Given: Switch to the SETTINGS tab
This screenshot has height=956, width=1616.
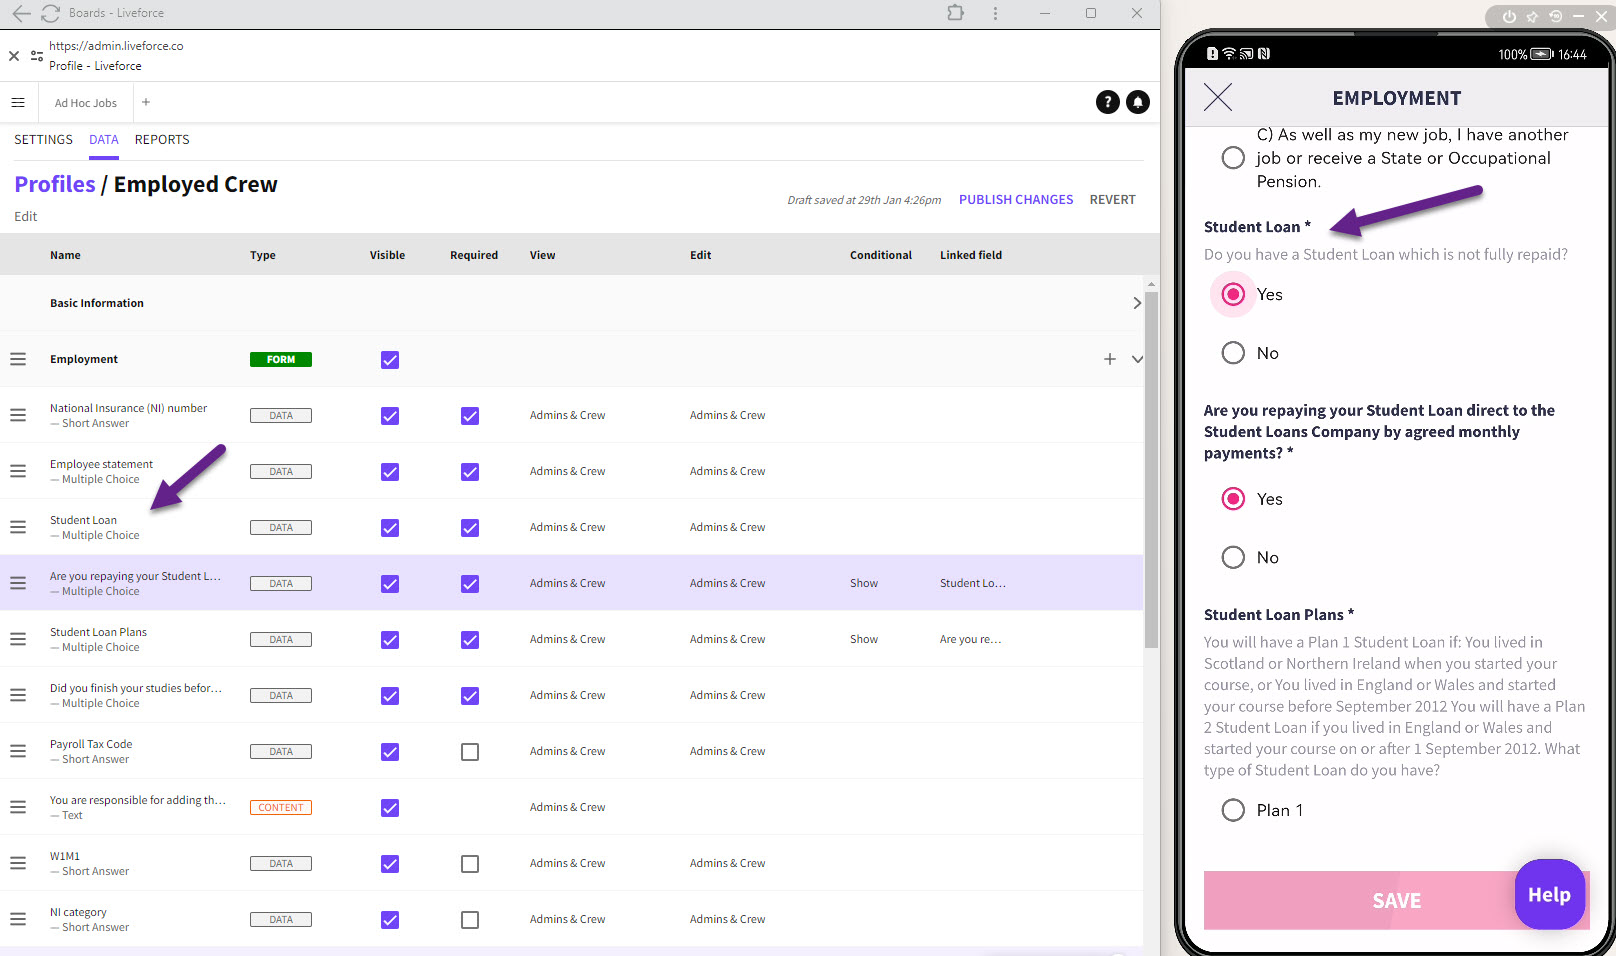Looking at the screenshot, I should [x=43, y=140].
